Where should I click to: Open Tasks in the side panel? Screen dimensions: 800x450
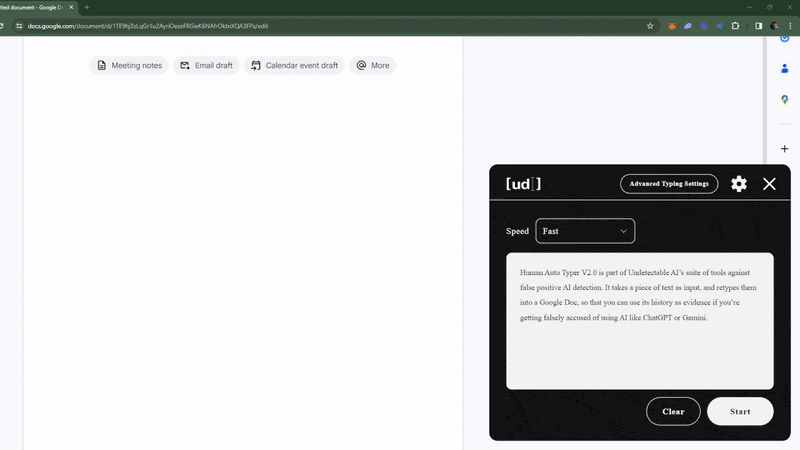click(x=785, y=41)
